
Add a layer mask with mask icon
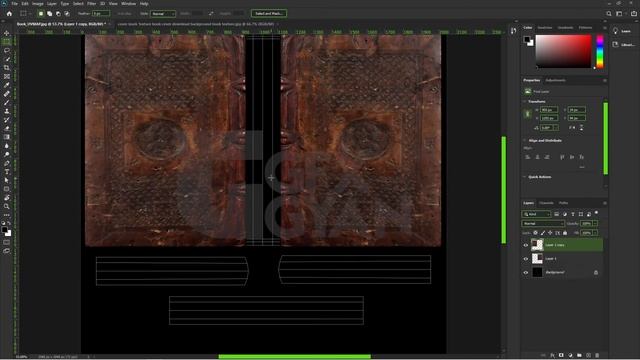(x=561, y=356)
